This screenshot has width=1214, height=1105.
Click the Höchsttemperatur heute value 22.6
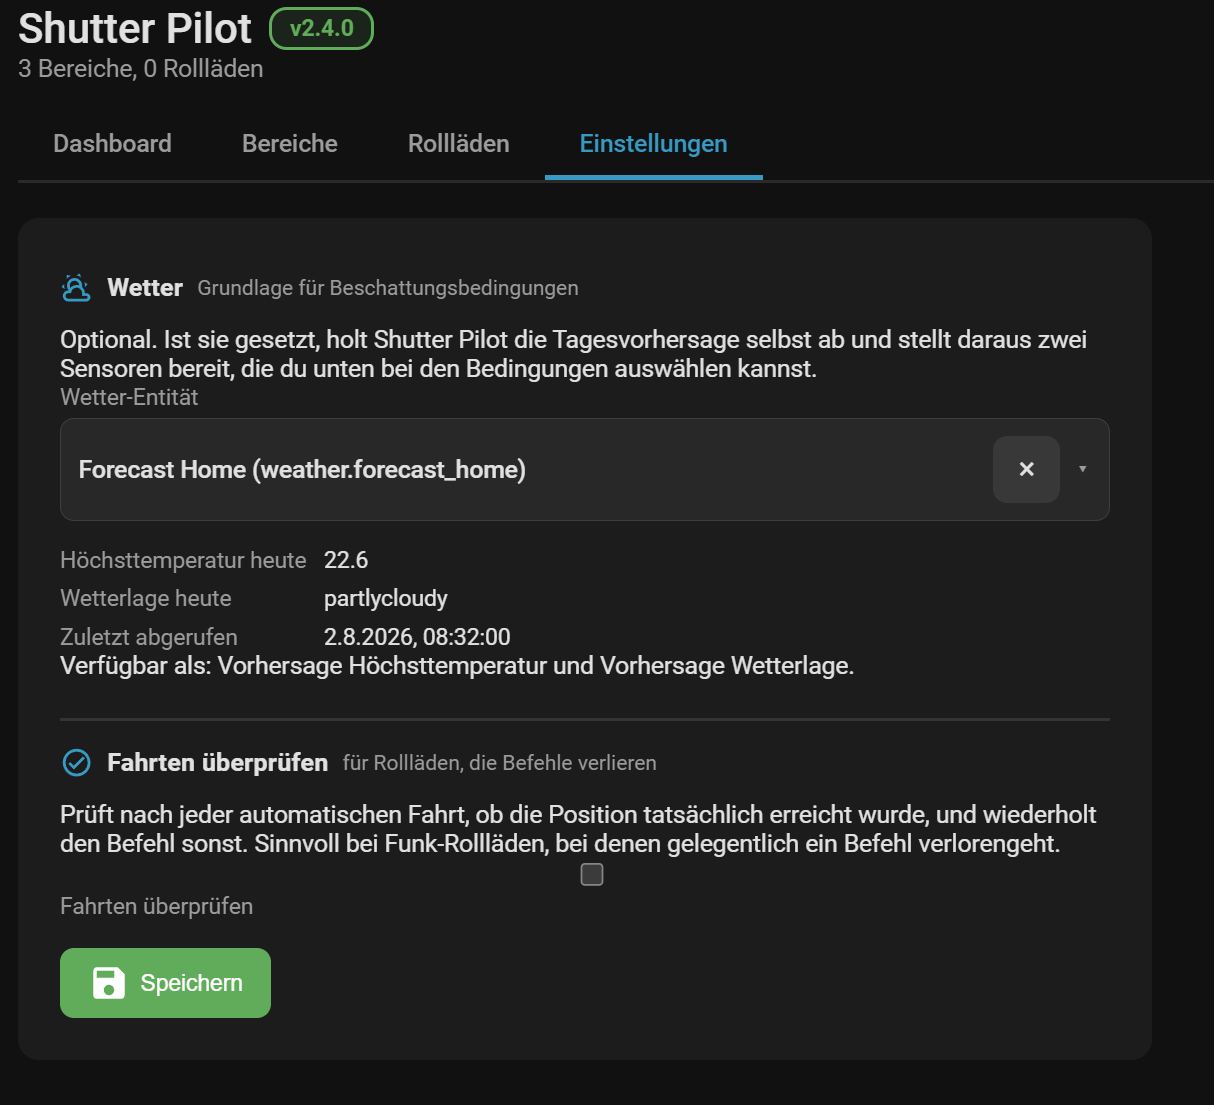tap(346, 560)
